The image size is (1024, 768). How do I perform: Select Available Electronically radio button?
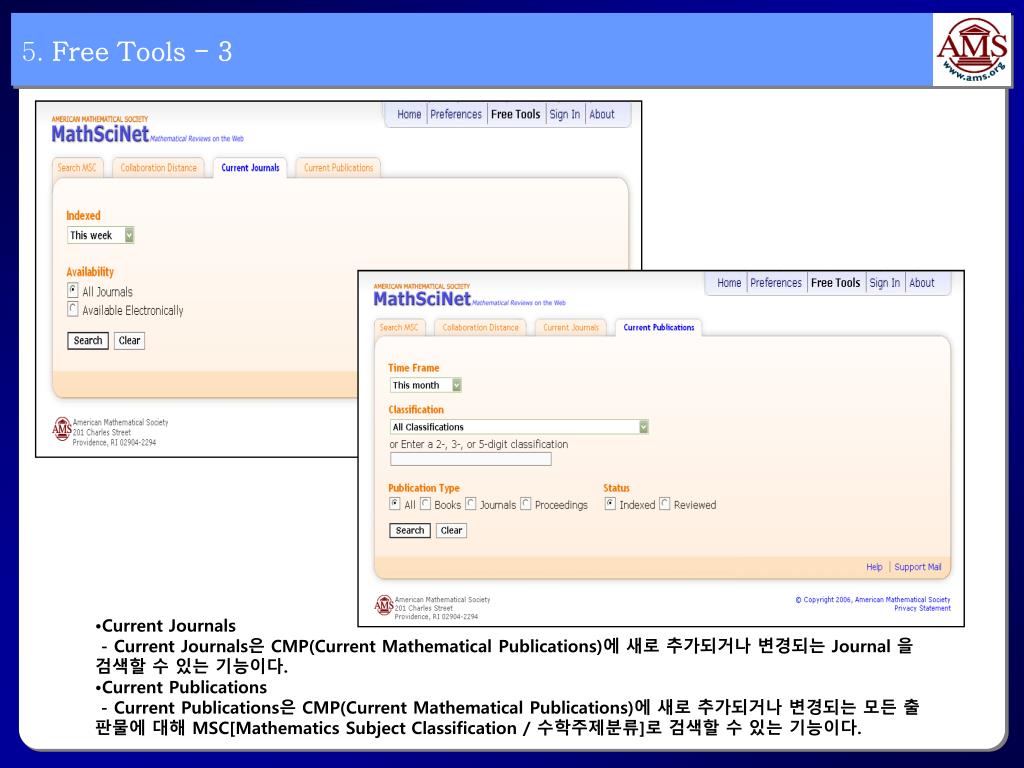coord(72,309)
